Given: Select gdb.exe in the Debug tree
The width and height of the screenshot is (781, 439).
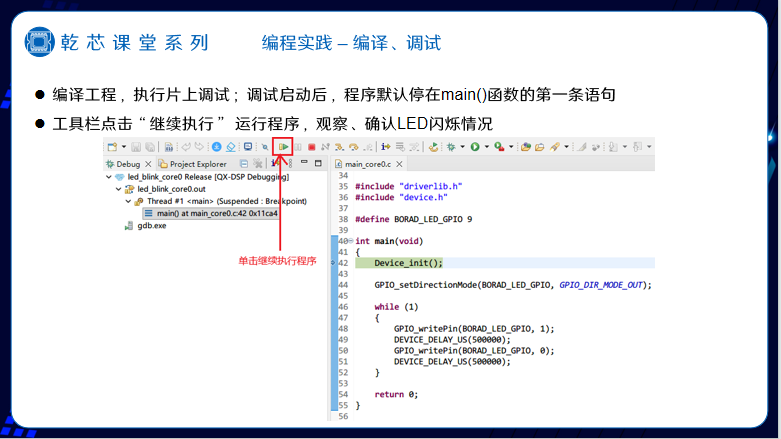Looking at the screenshot, I should click(x=151, y=226).
